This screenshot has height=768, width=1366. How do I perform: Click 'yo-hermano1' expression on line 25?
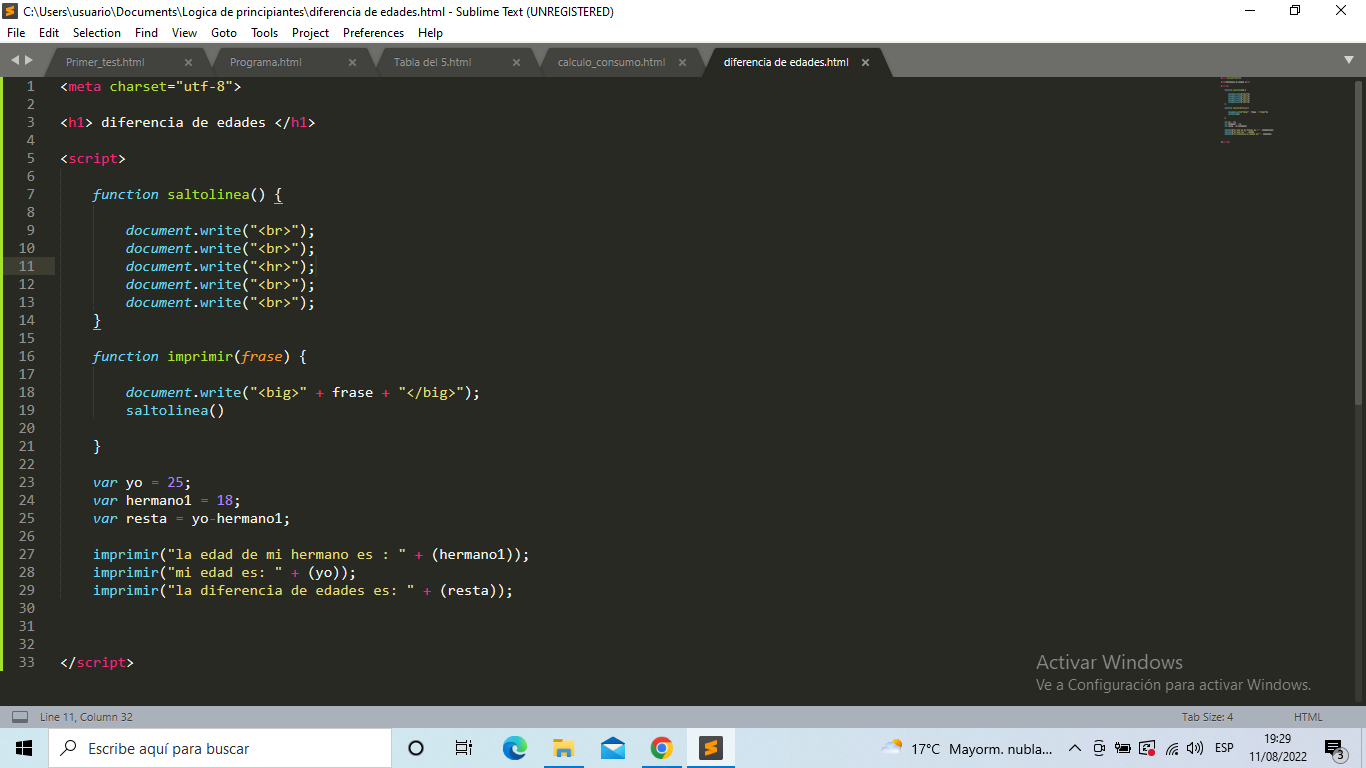237,518
